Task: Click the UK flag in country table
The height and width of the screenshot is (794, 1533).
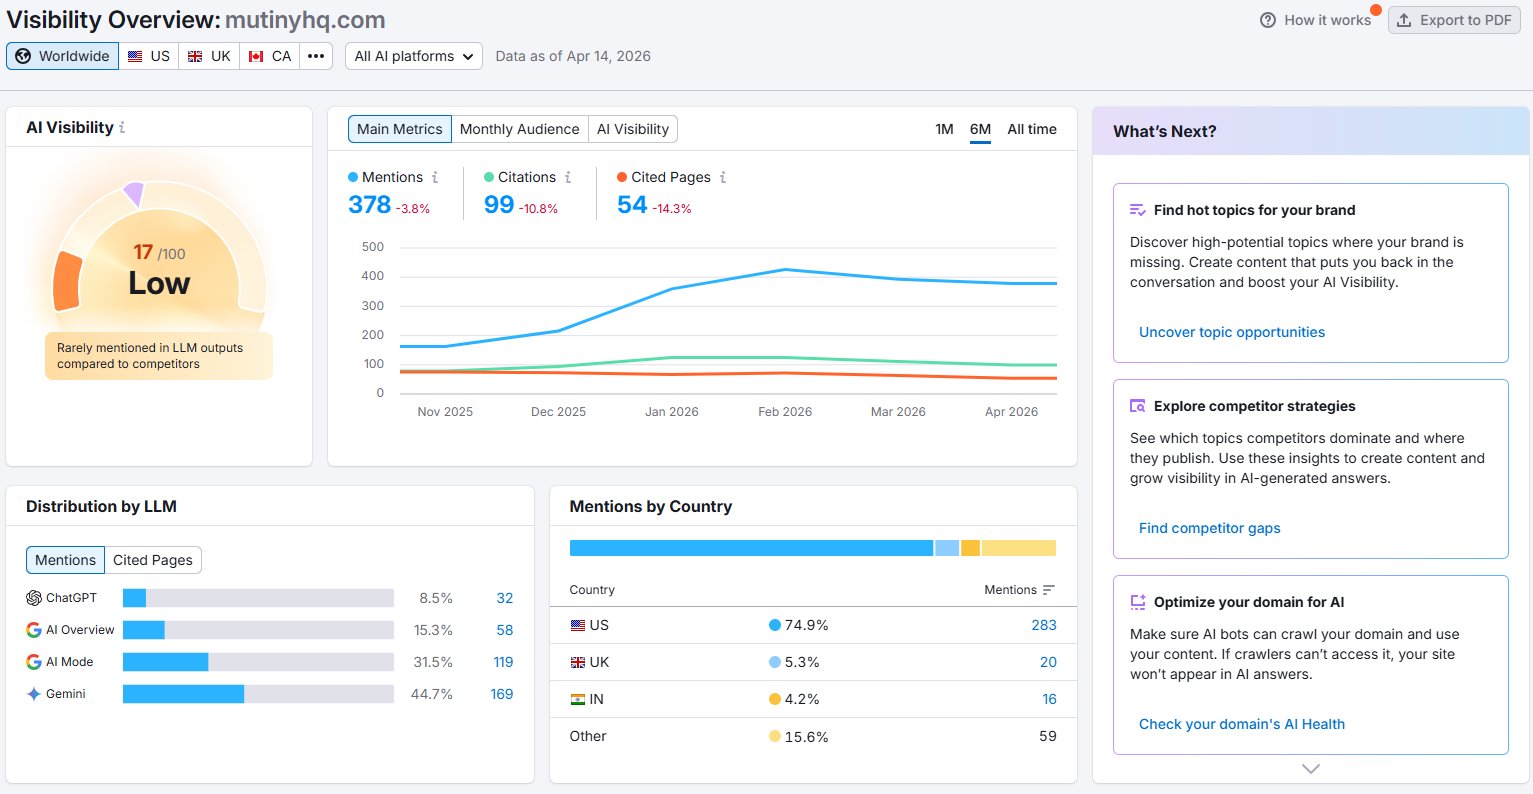Action: 577,662
